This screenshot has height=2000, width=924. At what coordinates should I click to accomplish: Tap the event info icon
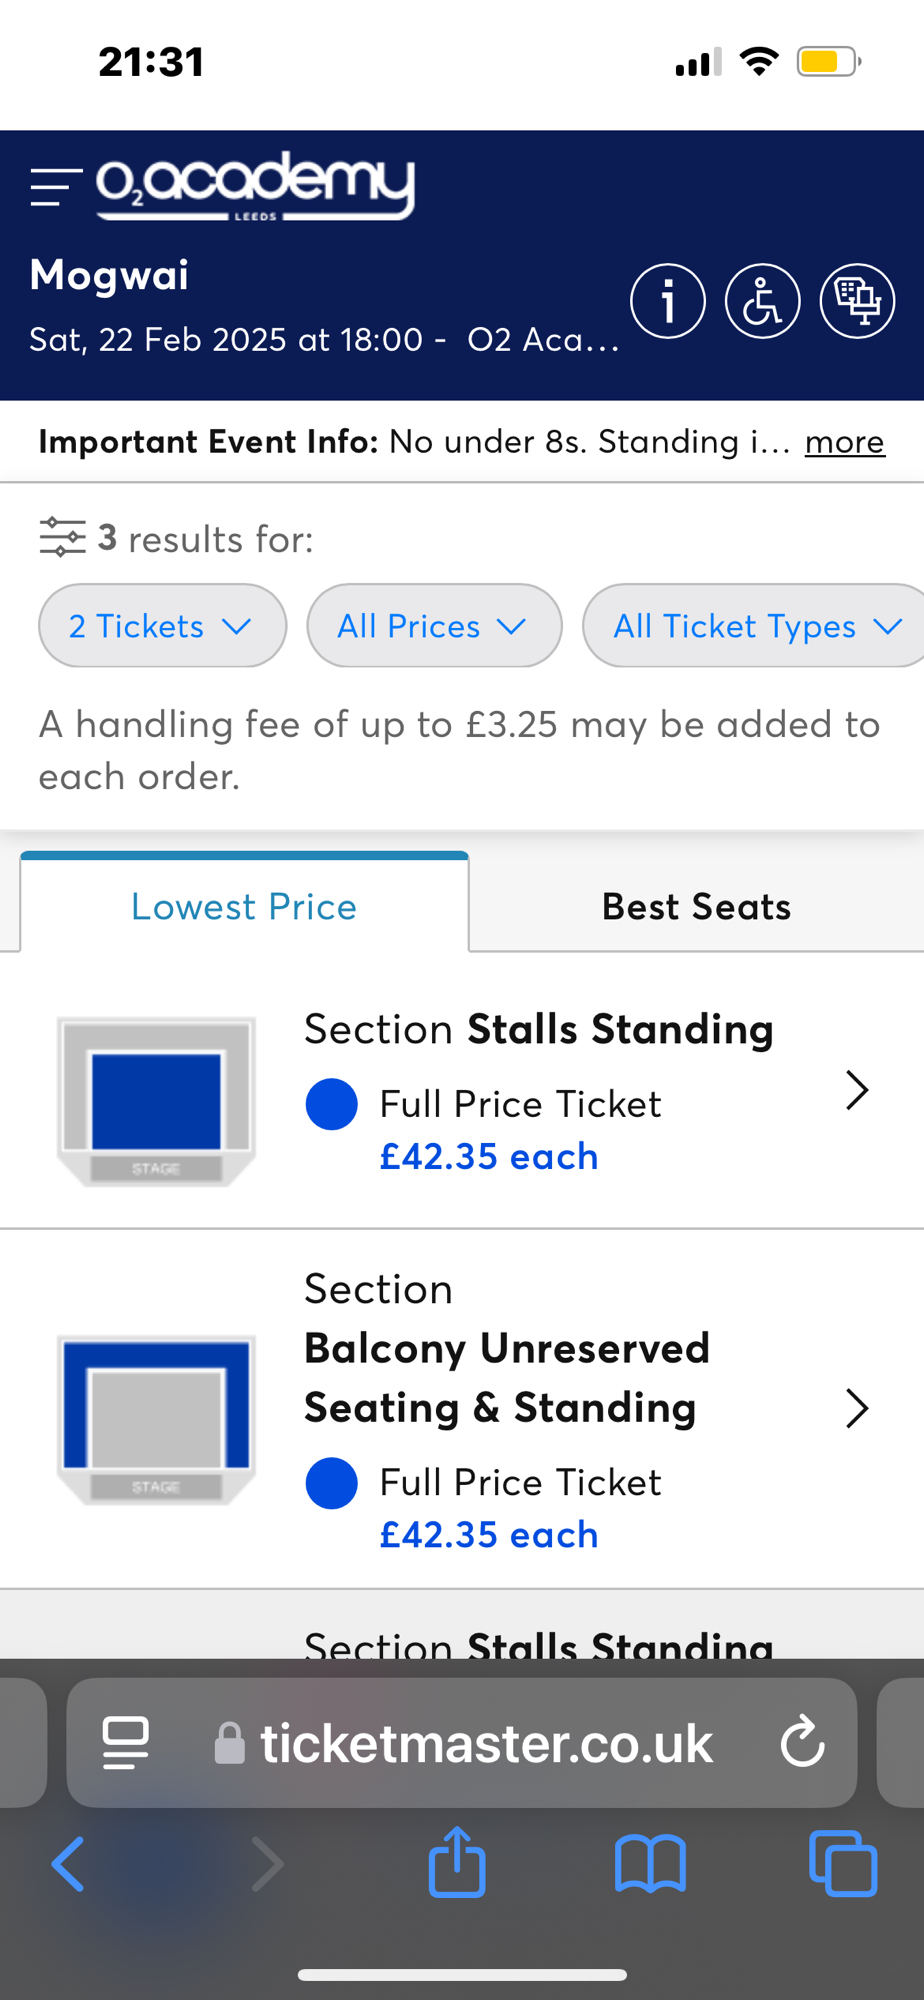coord(668,301)
